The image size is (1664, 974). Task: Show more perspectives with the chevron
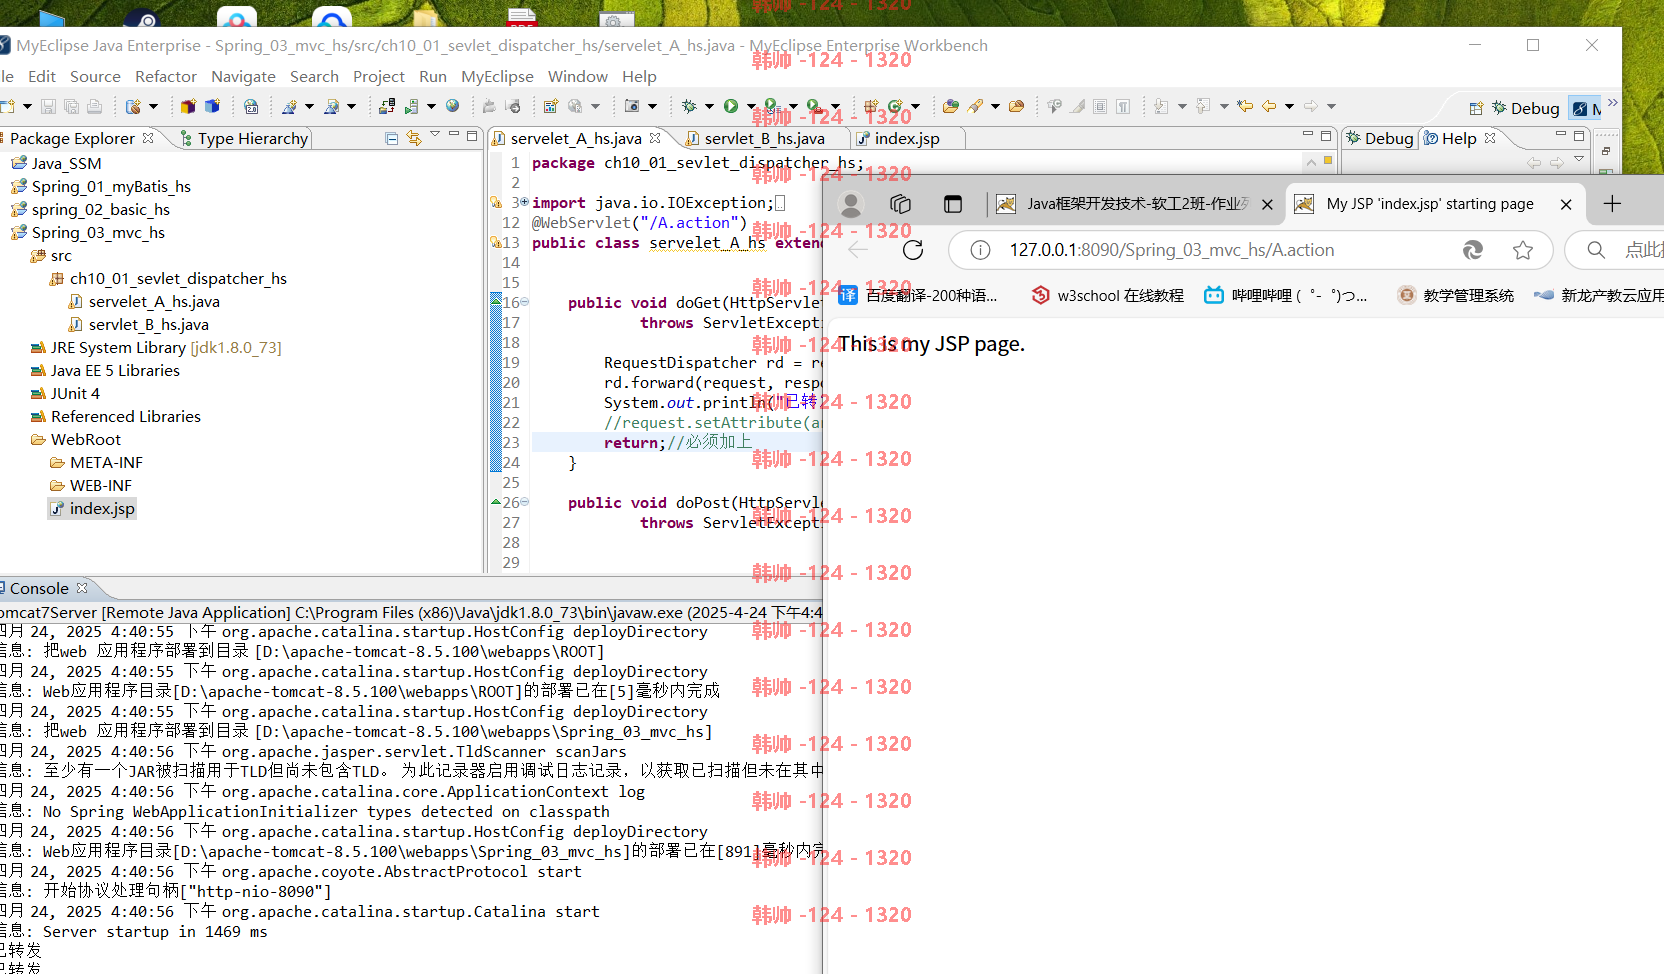pyautogui.click(x=1612, y=102)
